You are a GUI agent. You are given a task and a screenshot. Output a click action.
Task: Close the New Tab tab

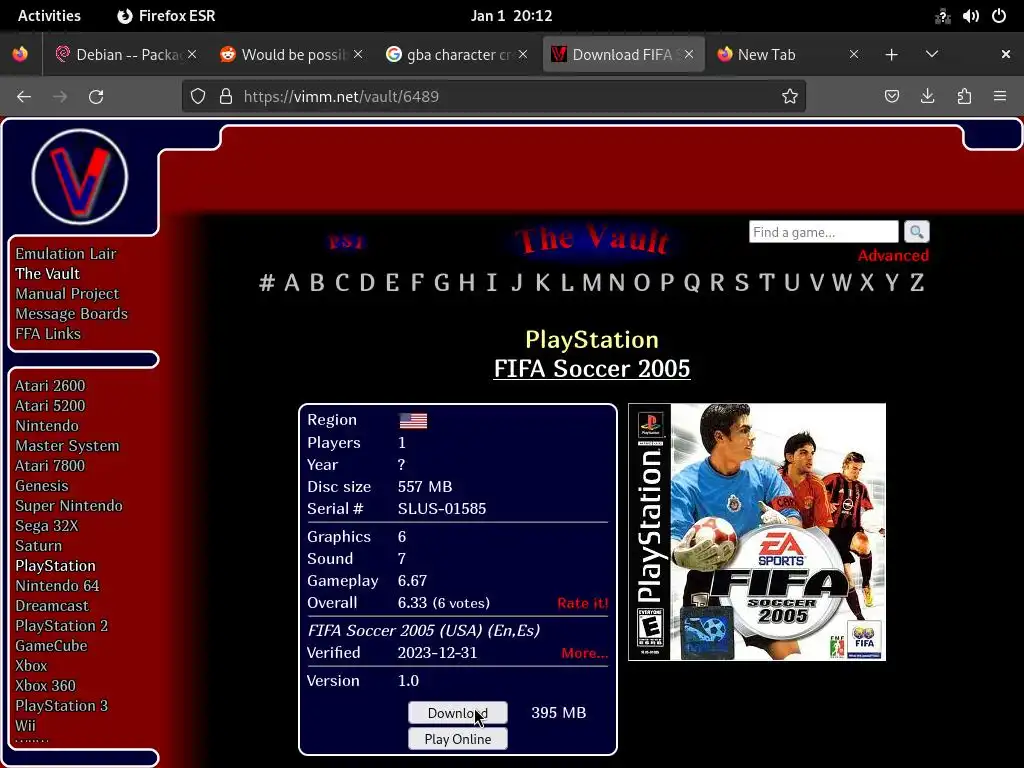coord(854,54)
